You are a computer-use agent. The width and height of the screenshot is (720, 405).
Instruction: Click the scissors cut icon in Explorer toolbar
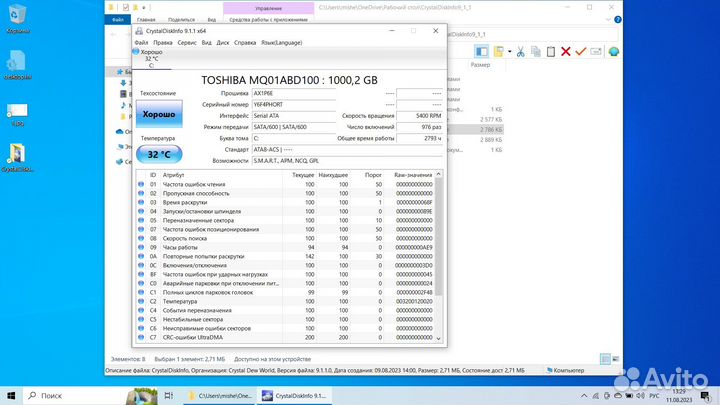coord(520,51)
